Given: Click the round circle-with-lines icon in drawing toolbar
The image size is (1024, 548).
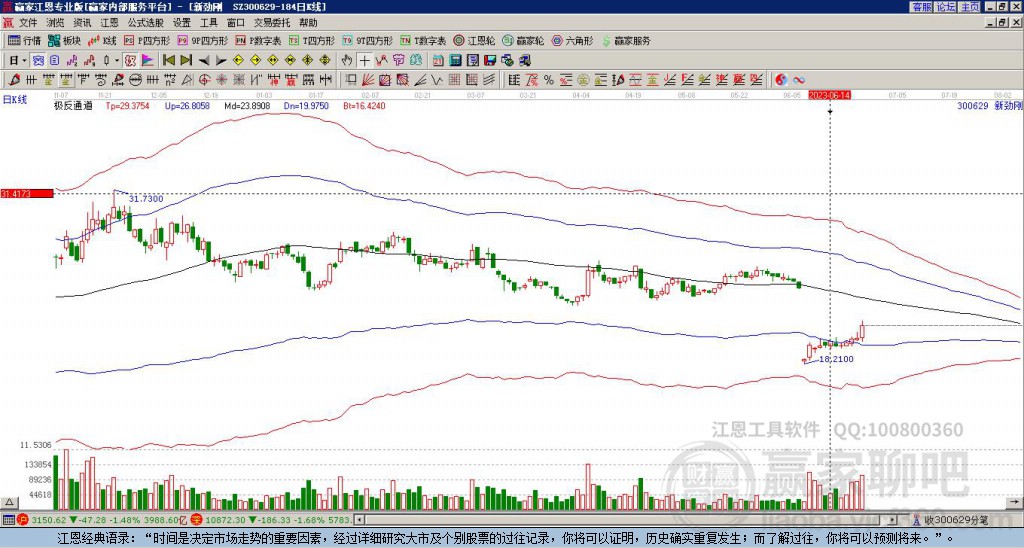Looking at the screenshot, I should pyautogui.click(x=135, y=80).
